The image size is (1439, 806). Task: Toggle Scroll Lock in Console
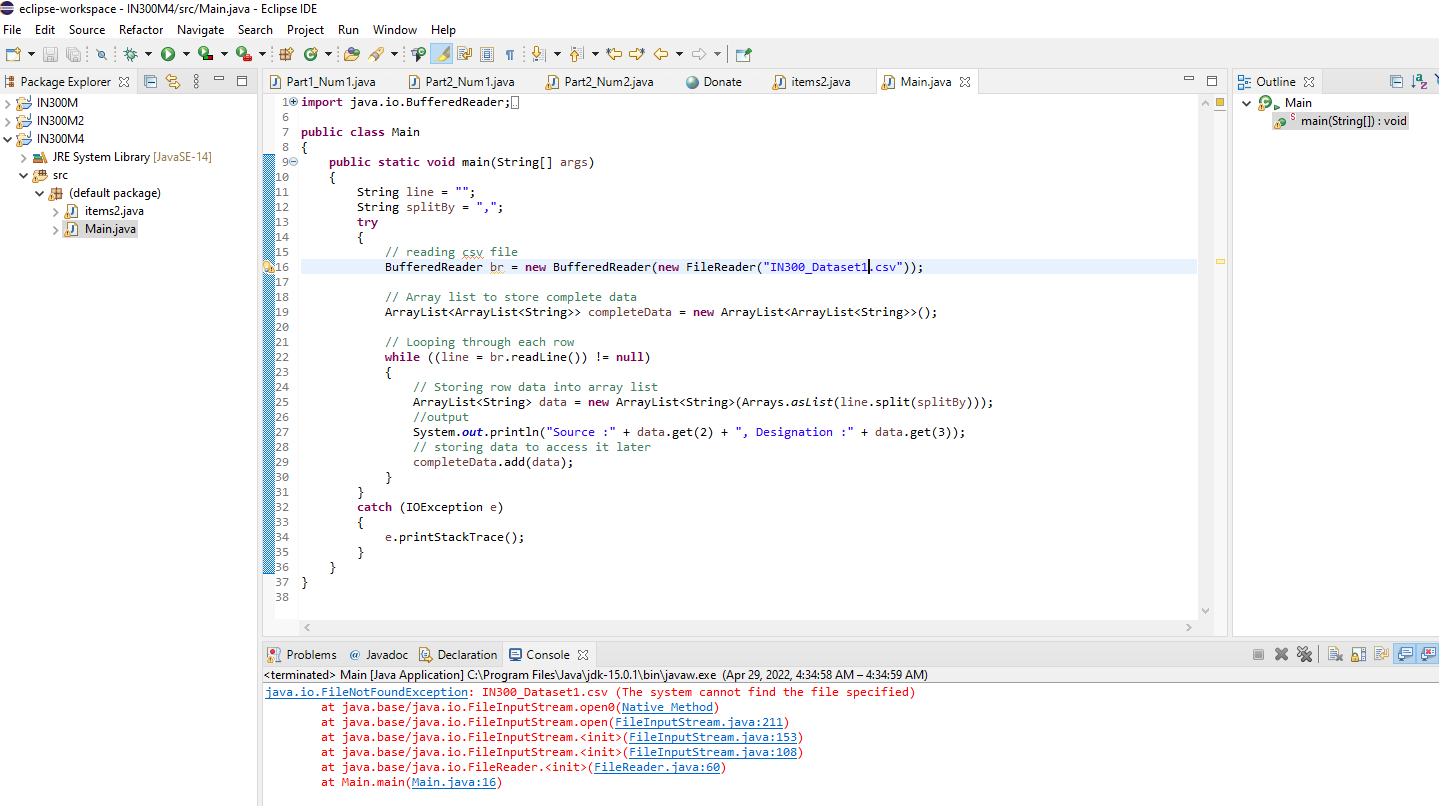1358,655
